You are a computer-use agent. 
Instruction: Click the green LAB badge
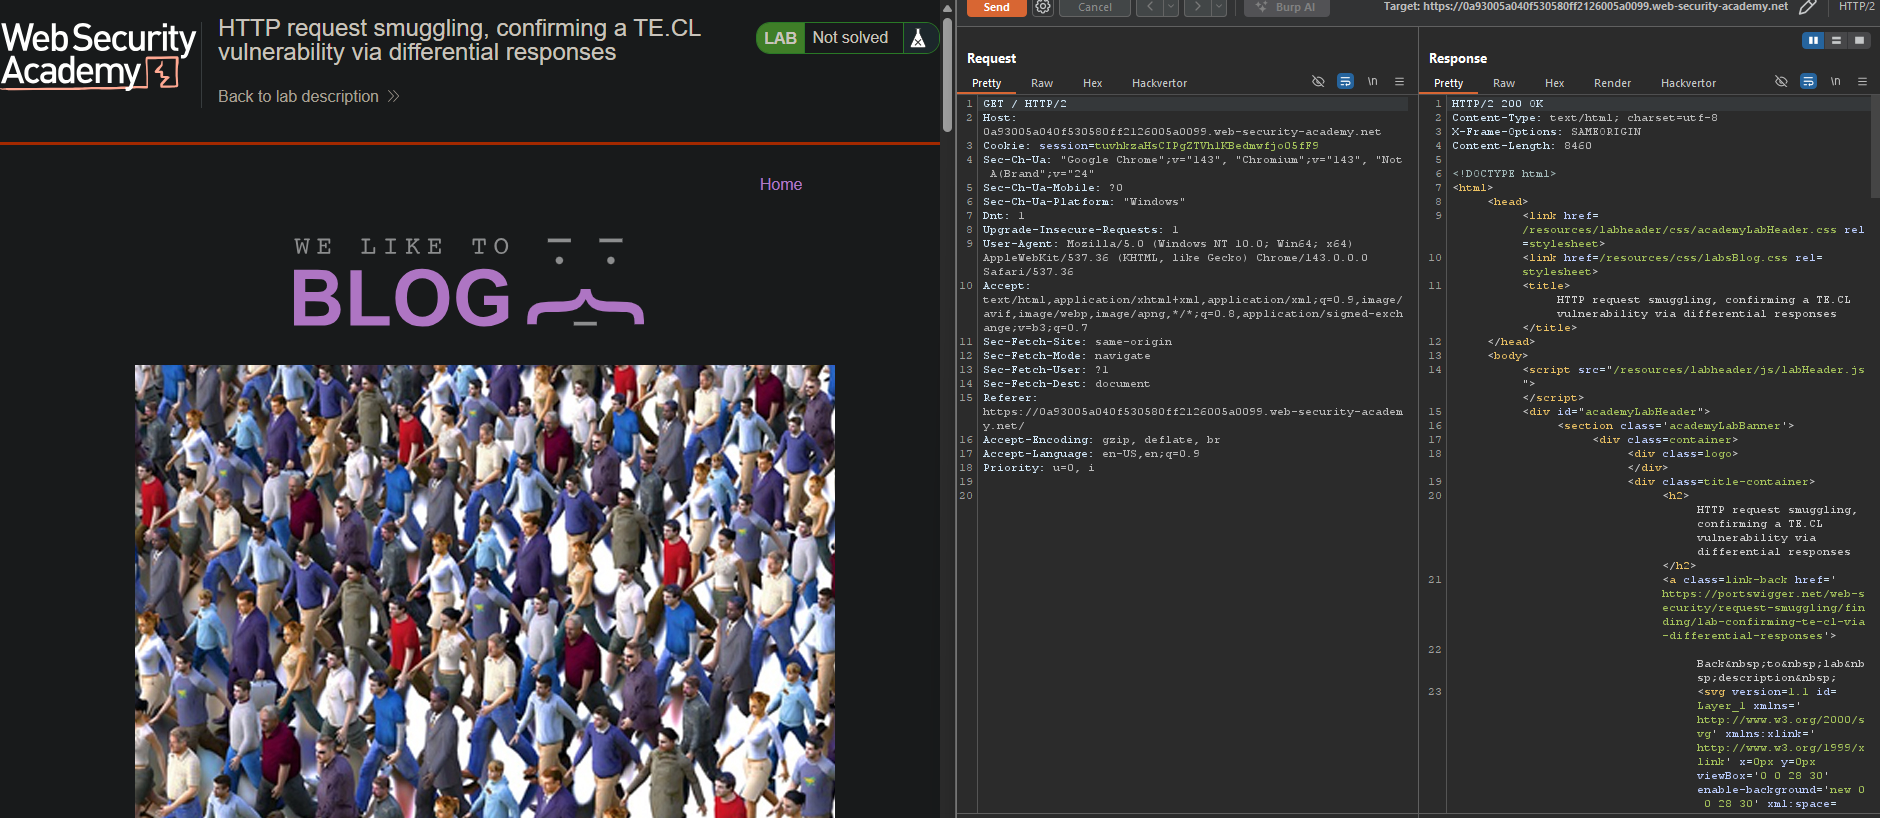pos(780,38)
